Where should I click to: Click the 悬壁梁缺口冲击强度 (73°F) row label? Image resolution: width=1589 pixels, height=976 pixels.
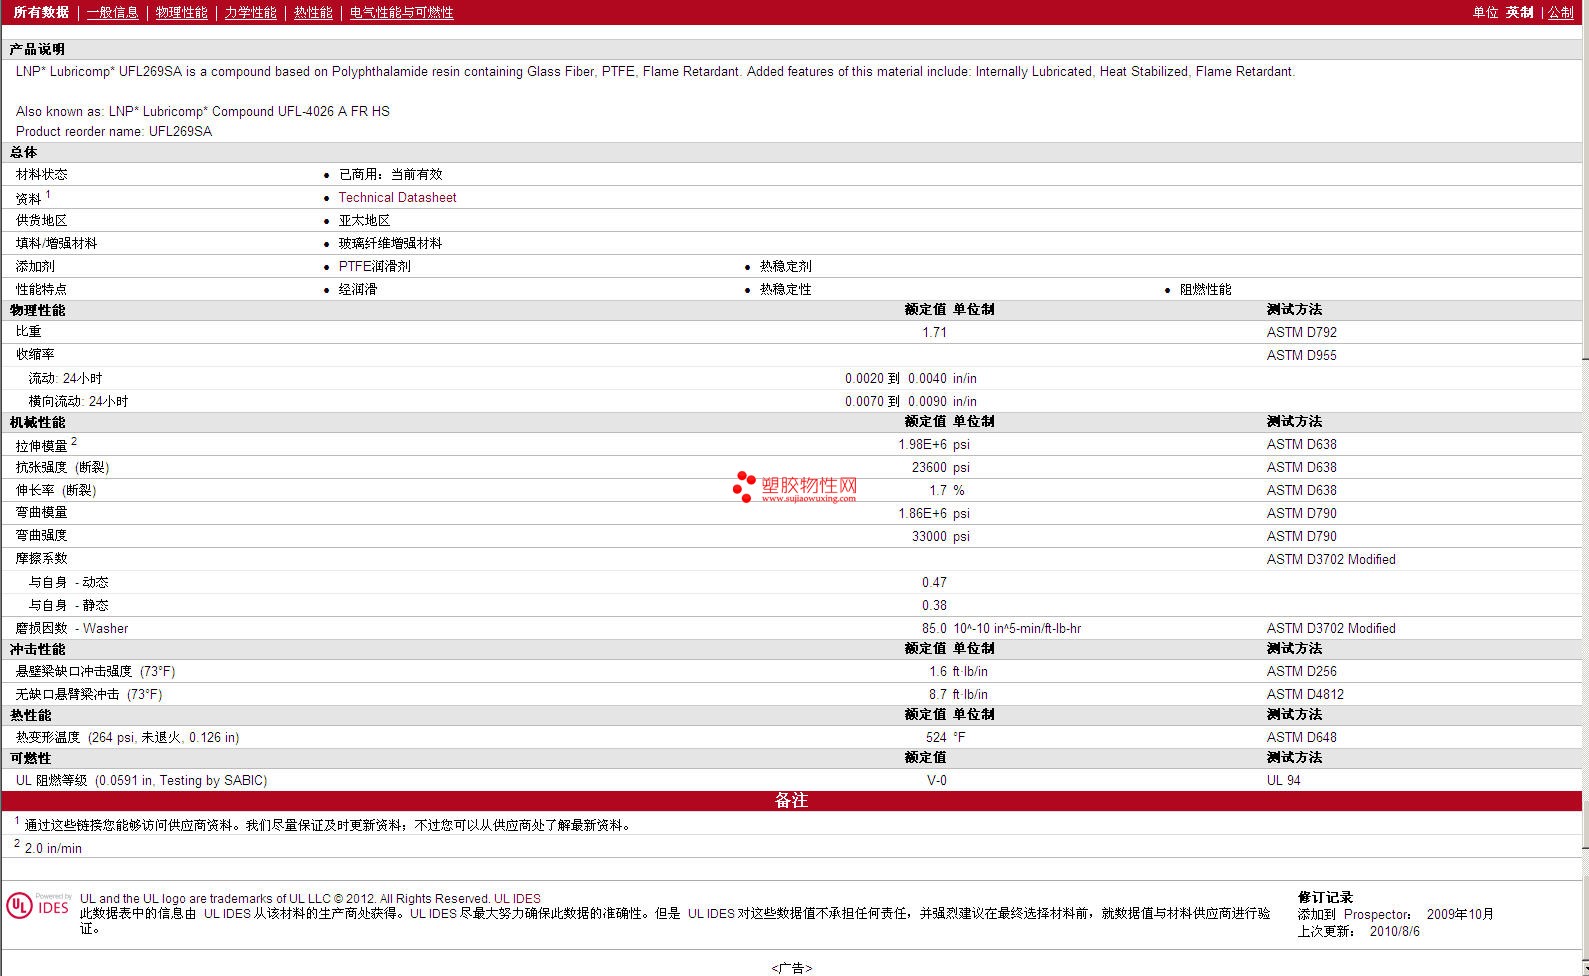pos(95,671)
